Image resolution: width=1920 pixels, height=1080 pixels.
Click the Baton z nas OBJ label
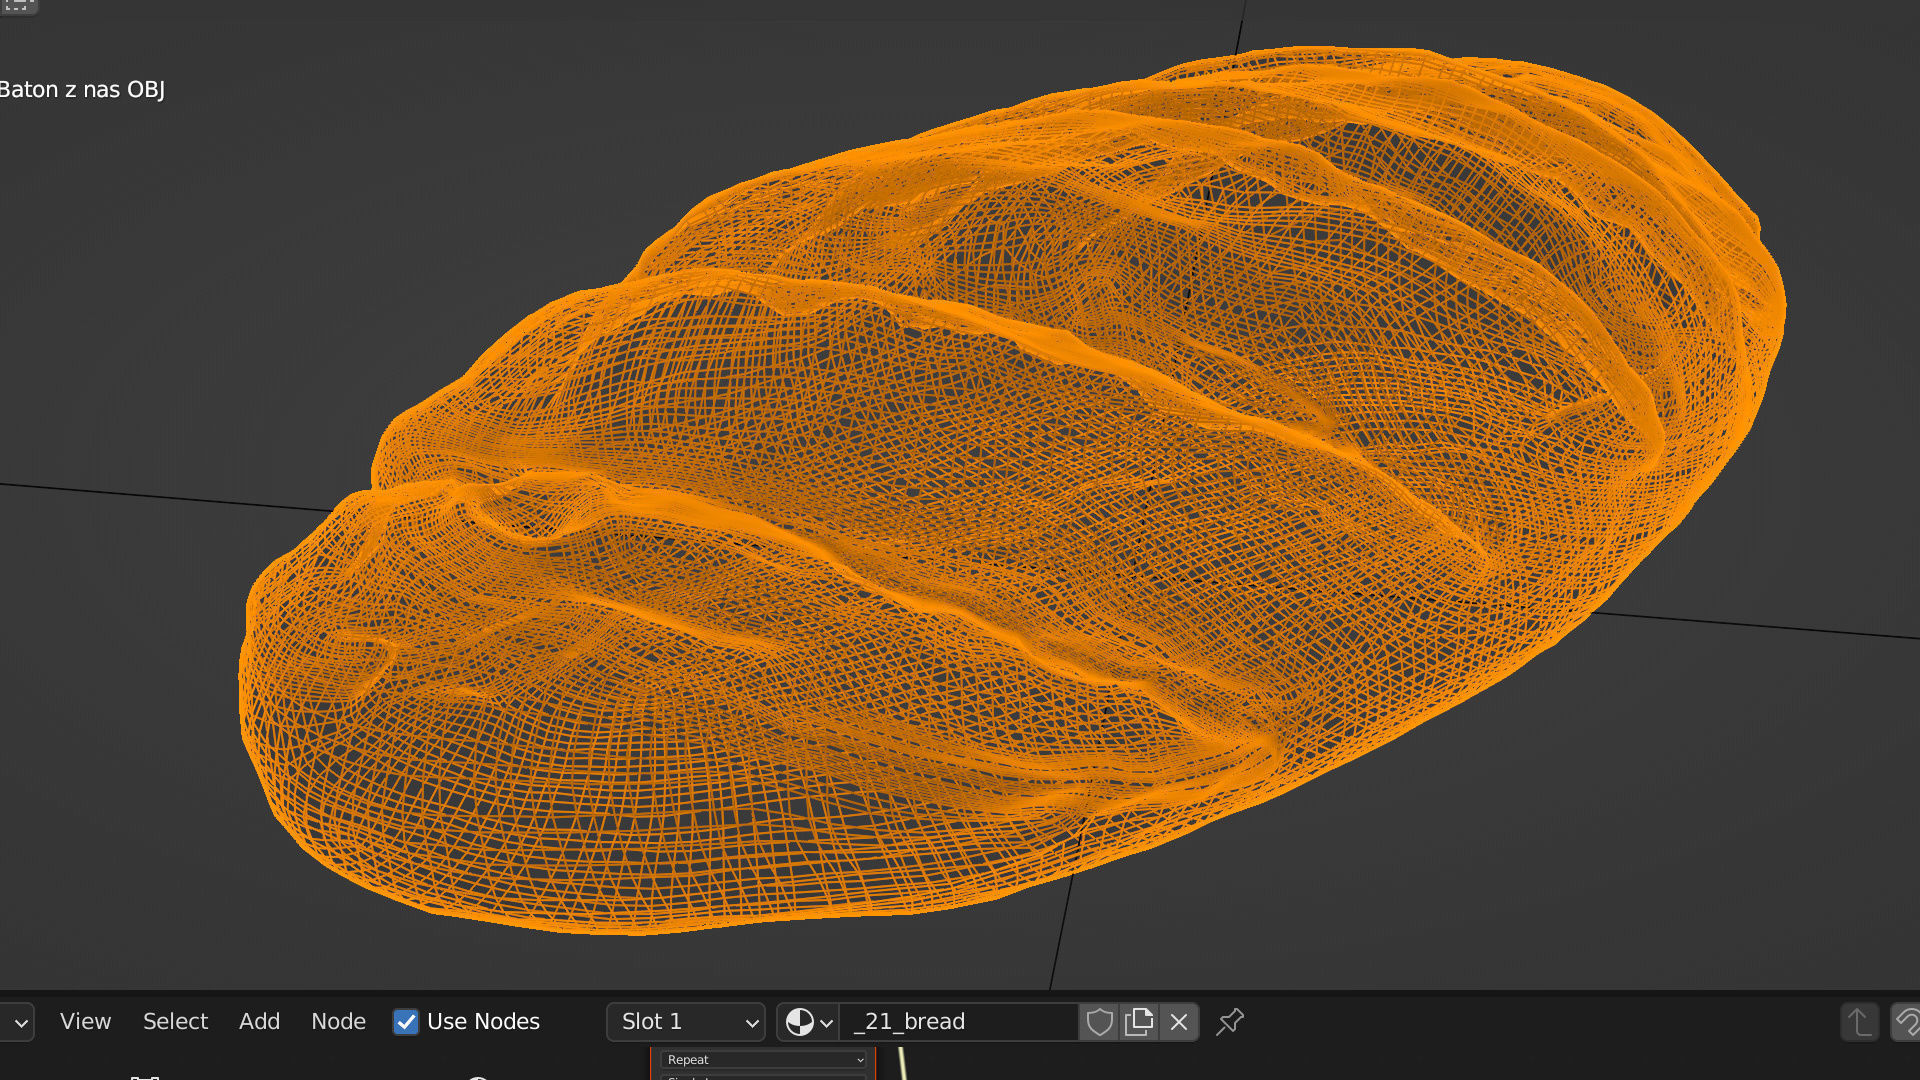(x=82, y=90)
